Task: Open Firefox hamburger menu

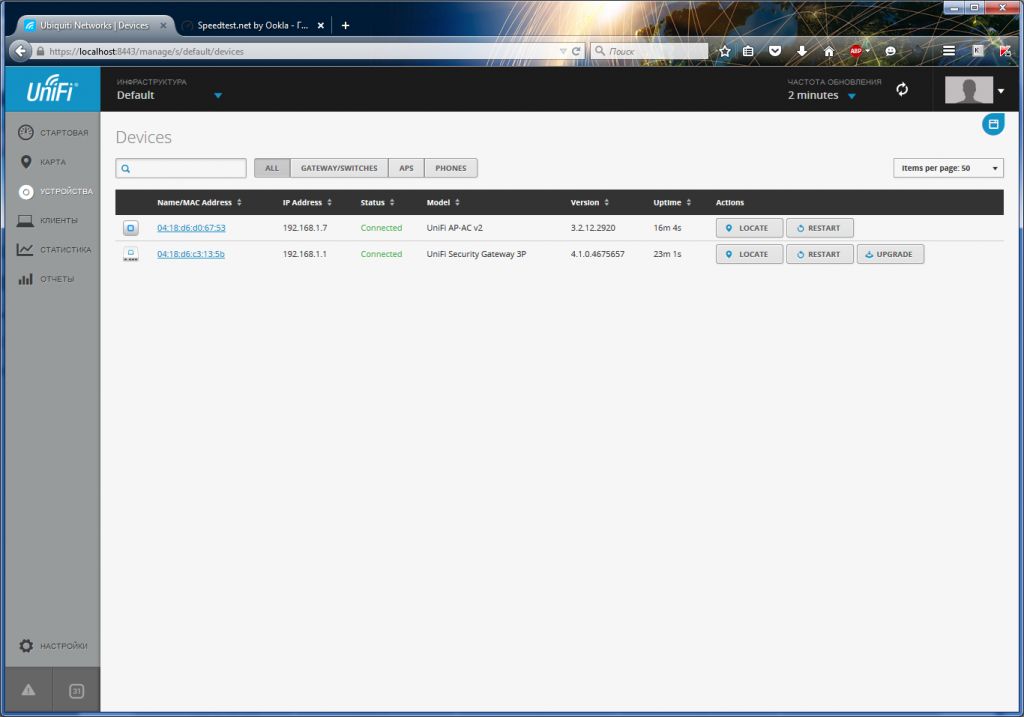Action: 948,50
